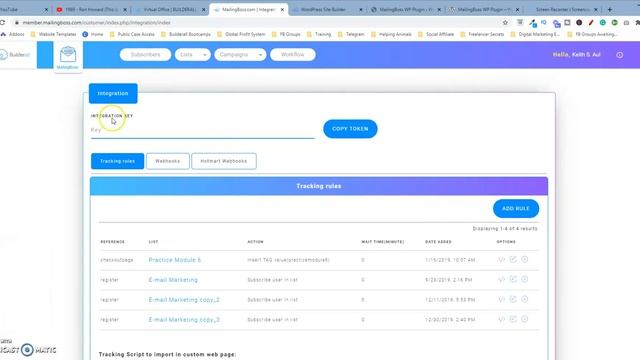Expand the Campaigns dropdown menu
The height and width of the screenshot is (360, 640).
tap(240, 55)
